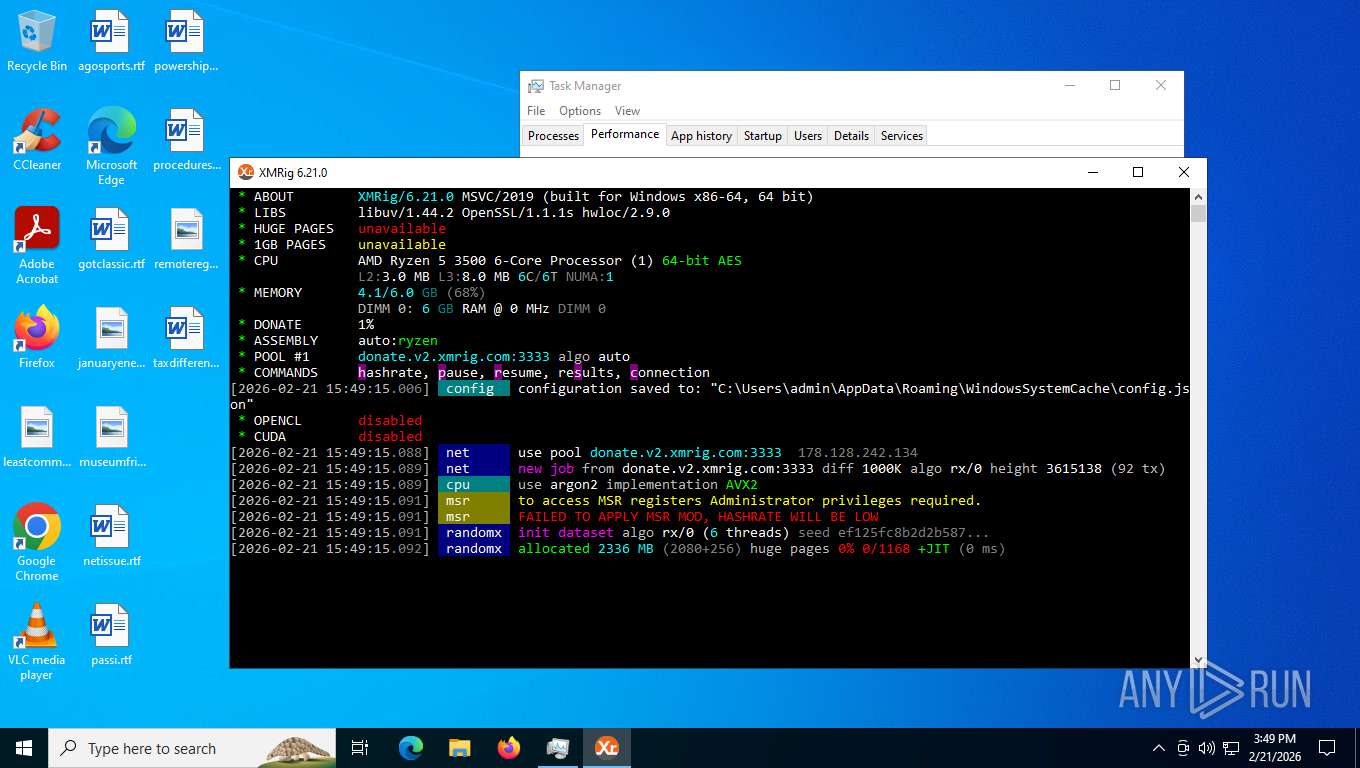Launch Google Chrome desktop shortcut

coord(37,542)
